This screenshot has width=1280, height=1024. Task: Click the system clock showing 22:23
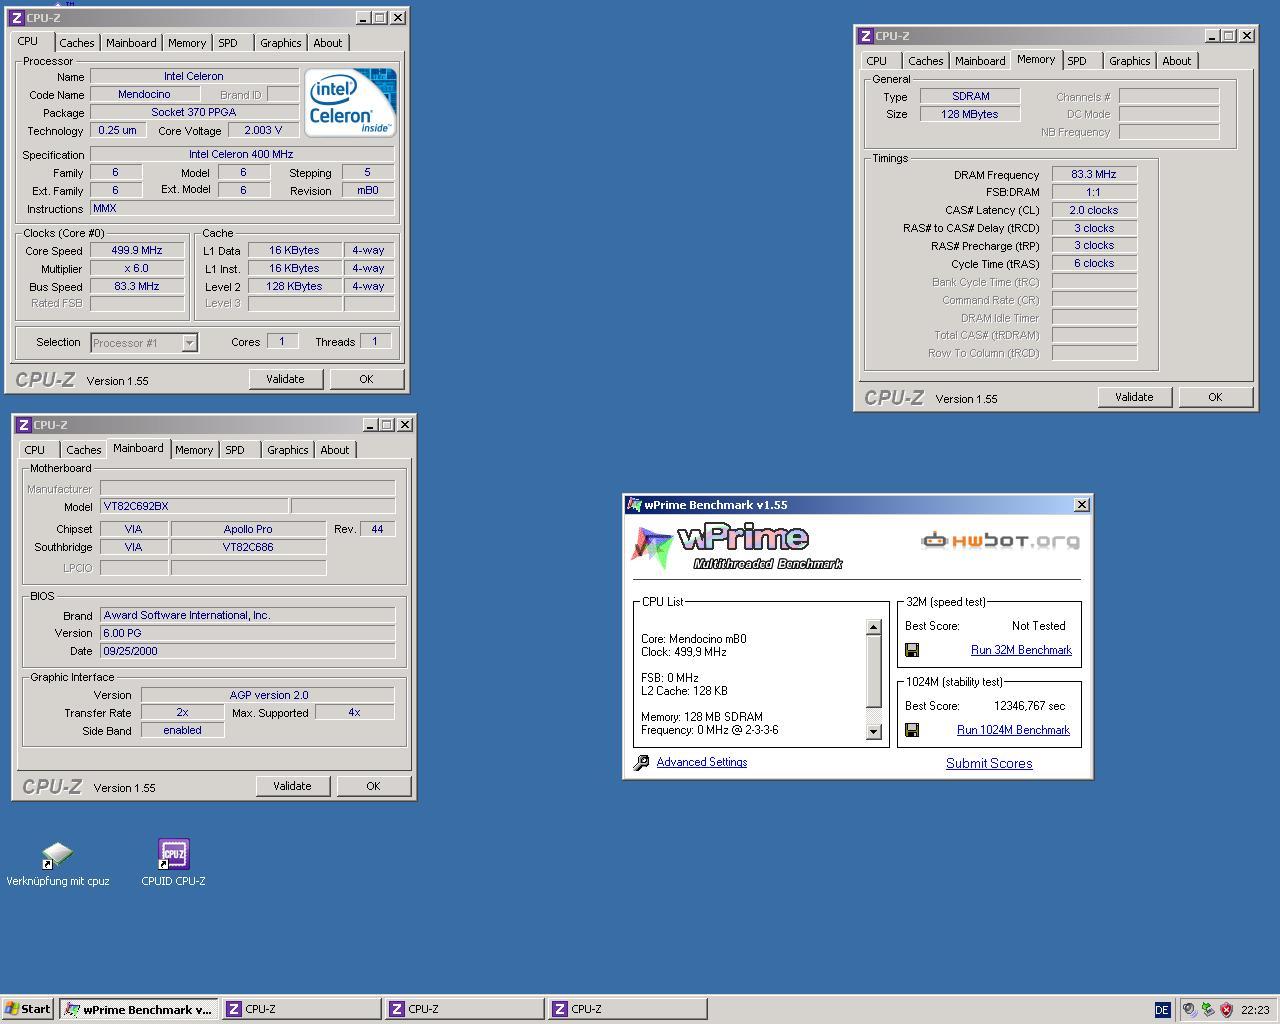pyautogui.click(x=1255, y=1010)
